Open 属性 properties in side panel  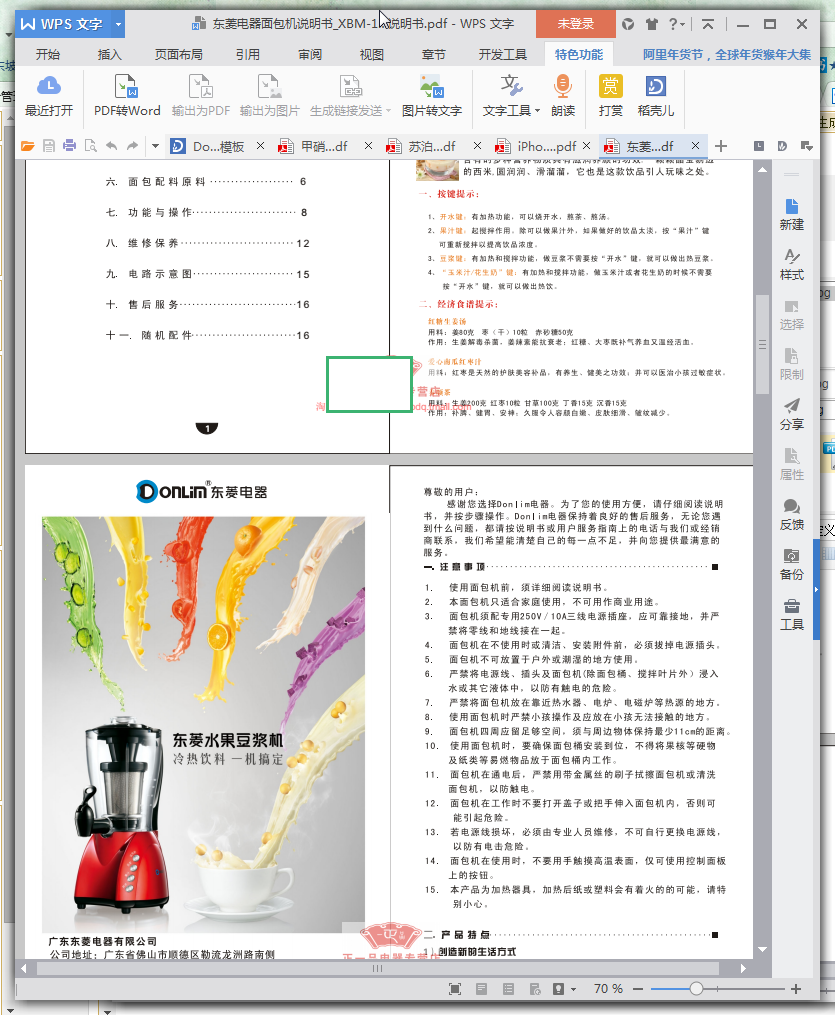[x=792, y=465]
